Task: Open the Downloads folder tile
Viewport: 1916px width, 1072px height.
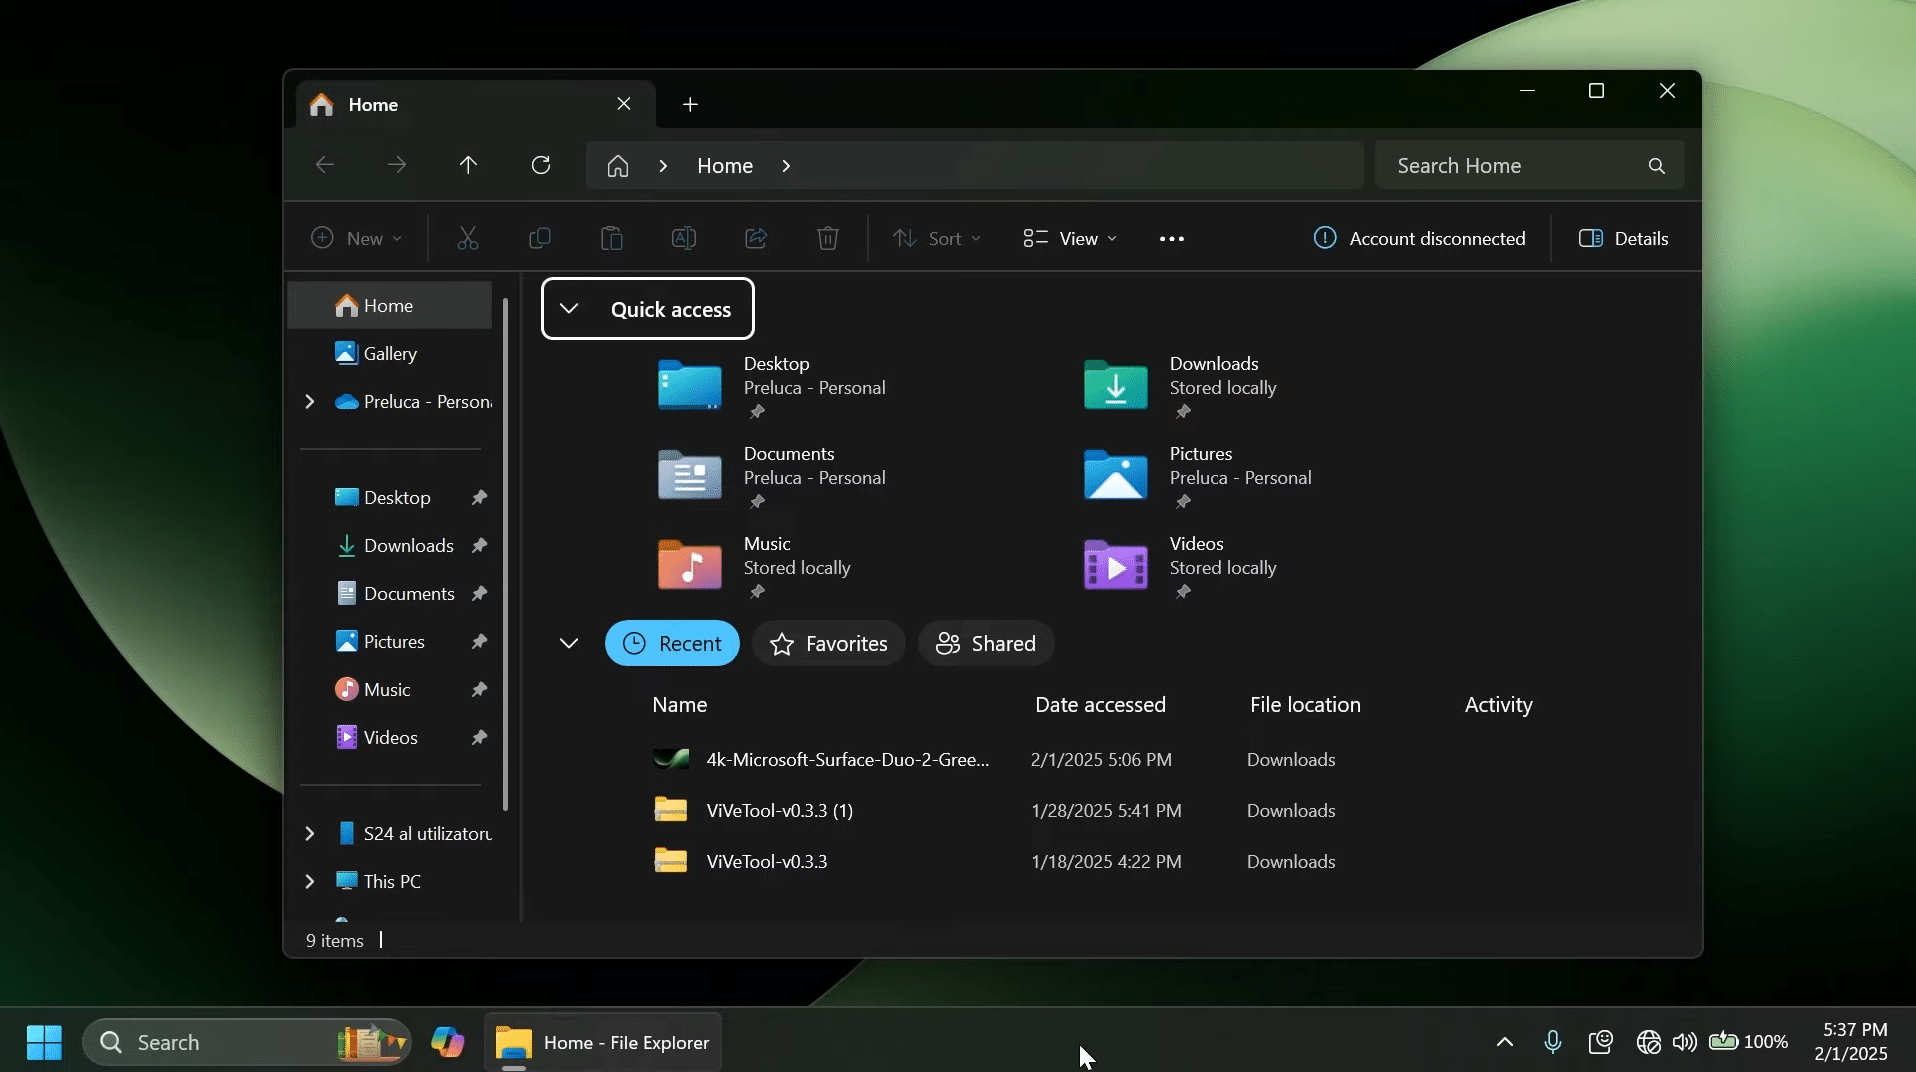Action: (x=1182, y=387)
